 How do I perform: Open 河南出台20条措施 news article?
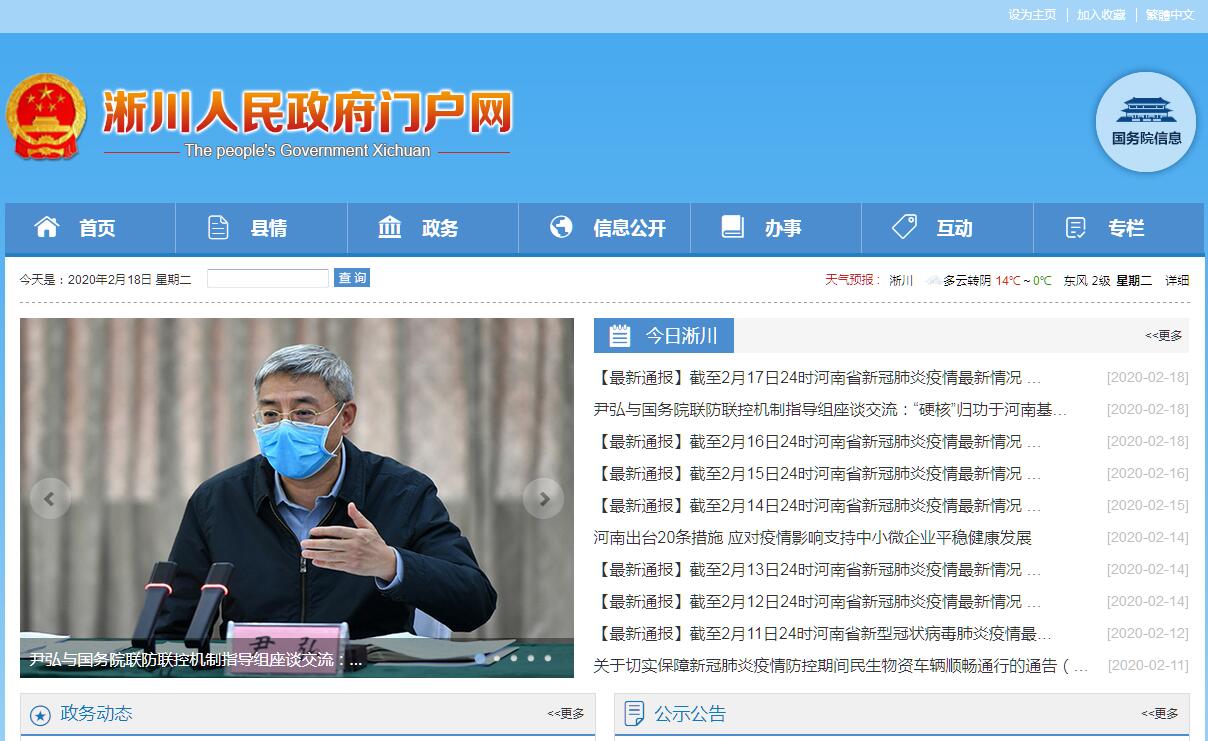point(812,538)
